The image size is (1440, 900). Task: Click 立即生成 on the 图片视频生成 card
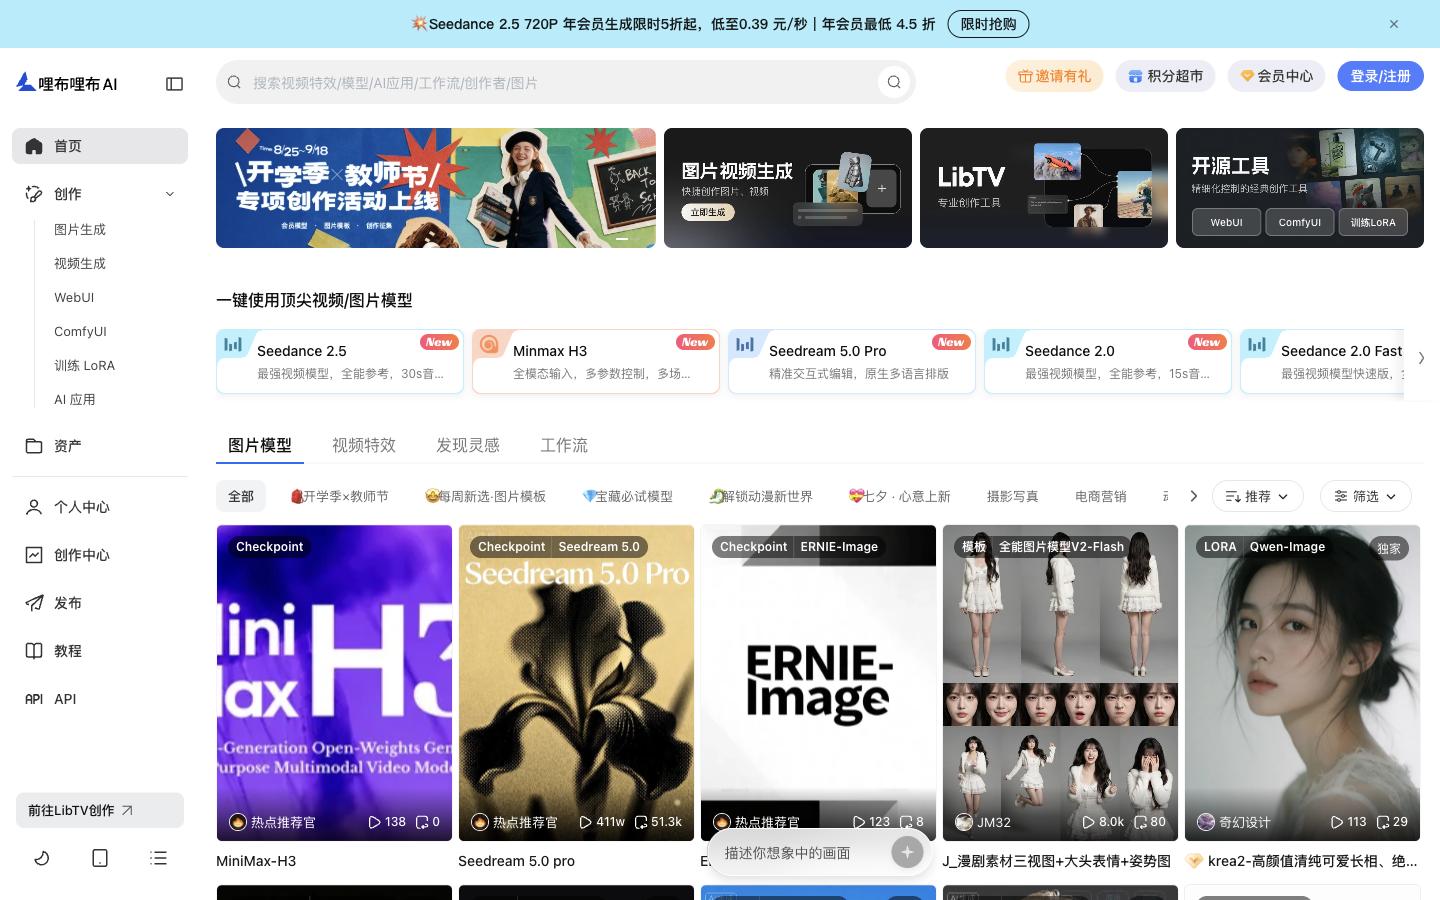708,212
